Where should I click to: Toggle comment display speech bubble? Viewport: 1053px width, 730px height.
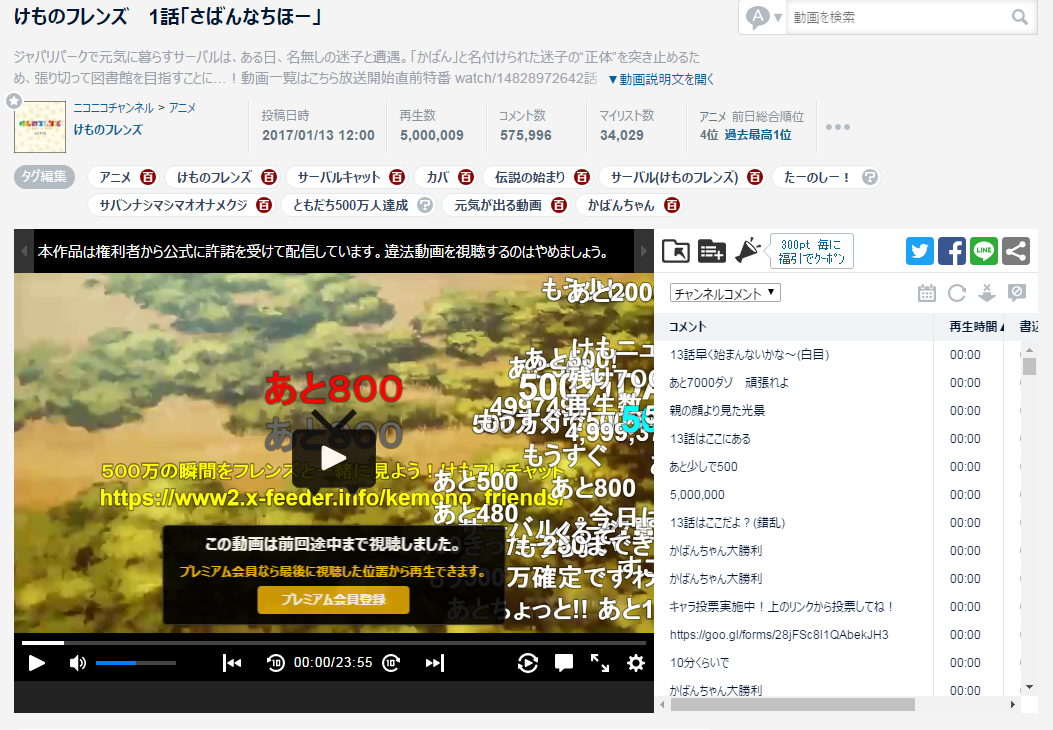point(564,664)
